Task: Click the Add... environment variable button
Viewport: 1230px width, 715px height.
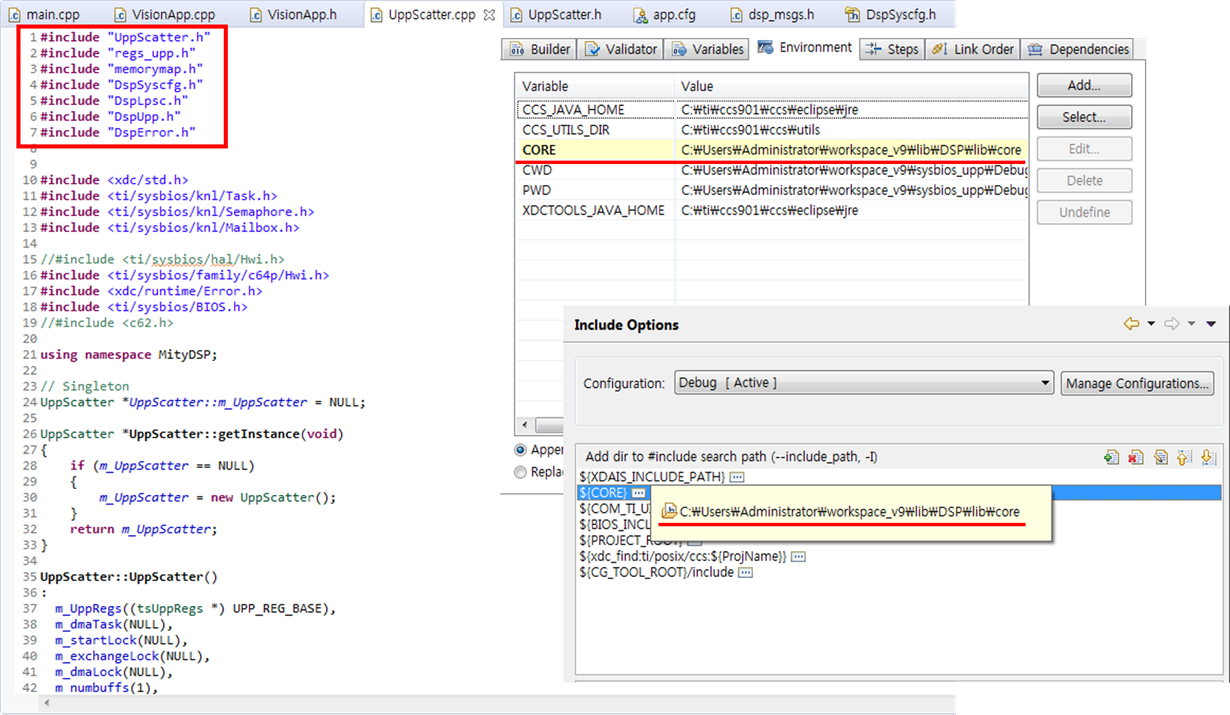Action: pos(1084,85)
